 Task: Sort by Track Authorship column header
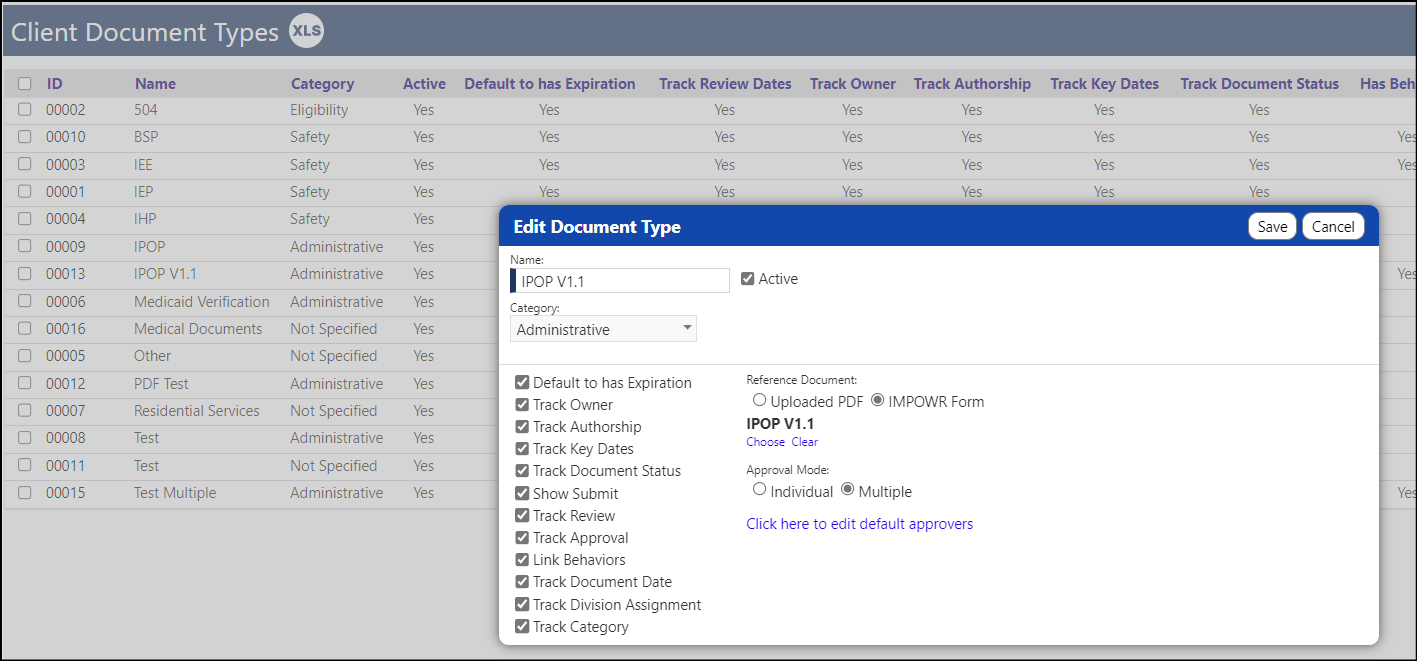tap(972, 84)
